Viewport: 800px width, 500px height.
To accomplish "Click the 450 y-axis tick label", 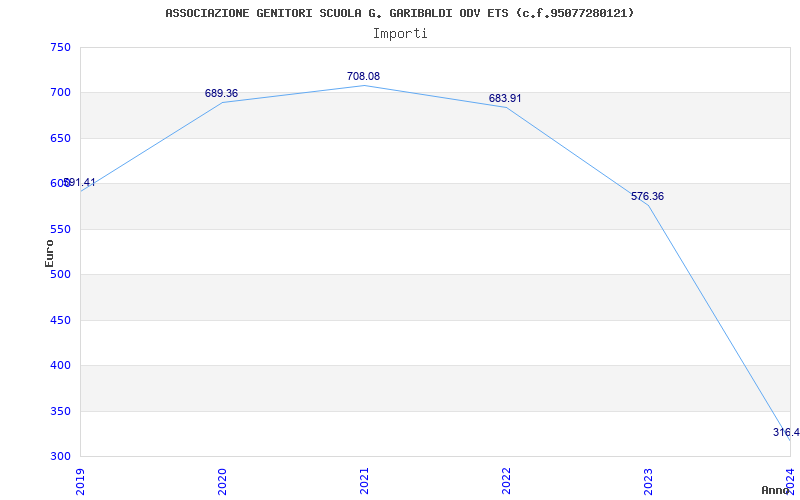I will 60,320.
